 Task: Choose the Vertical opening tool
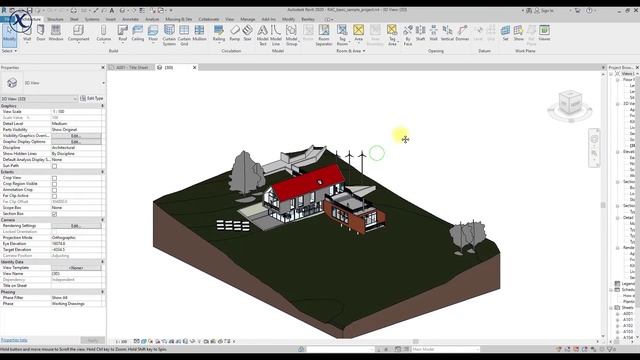[447, 33]
